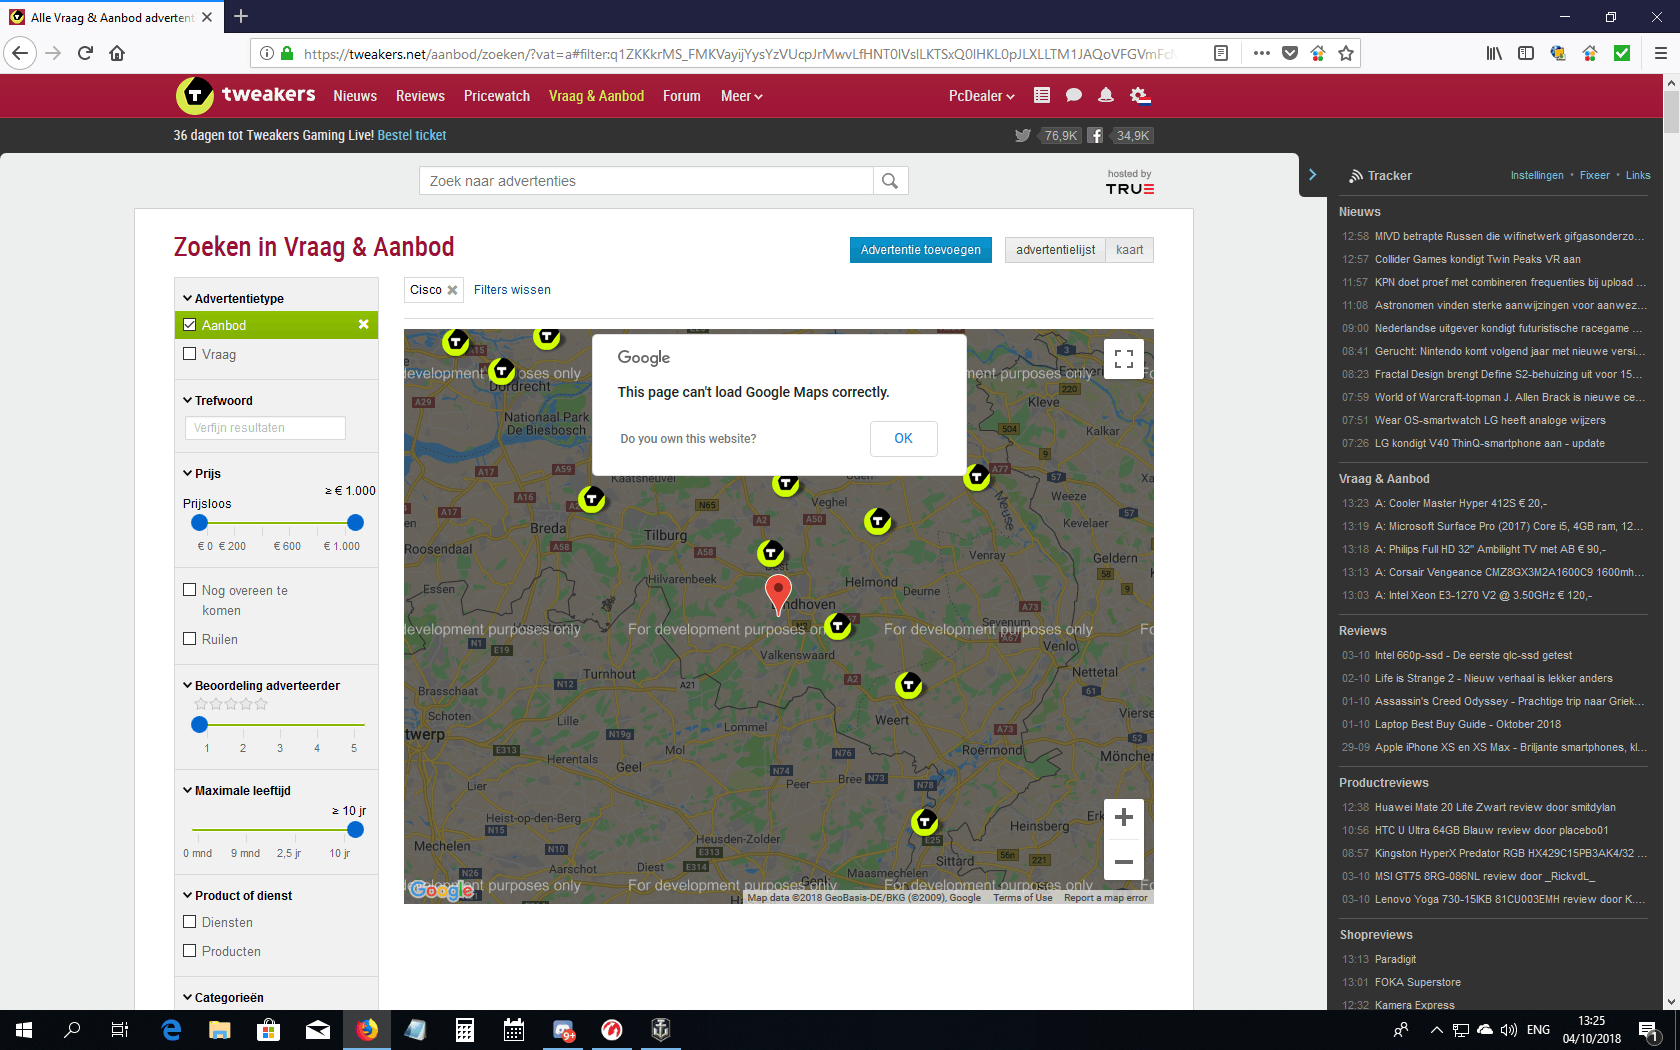
Task: Click the Advertentie toevoegen button
Action: (921, 250)
